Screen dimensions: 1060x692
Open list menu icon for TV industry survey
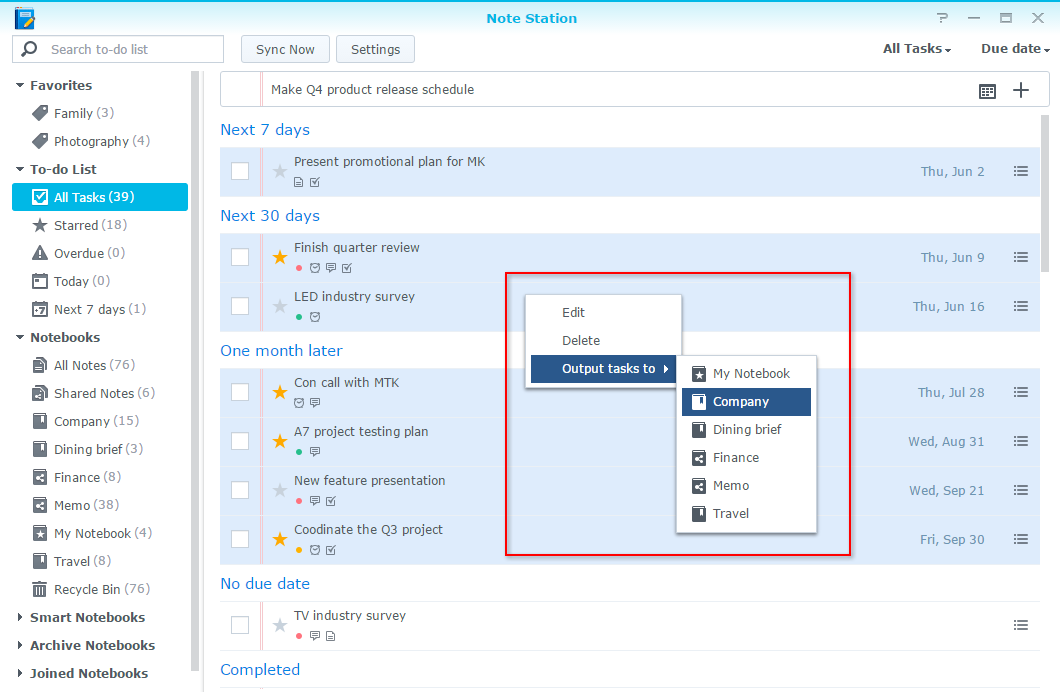click(x=1021, y=625)
